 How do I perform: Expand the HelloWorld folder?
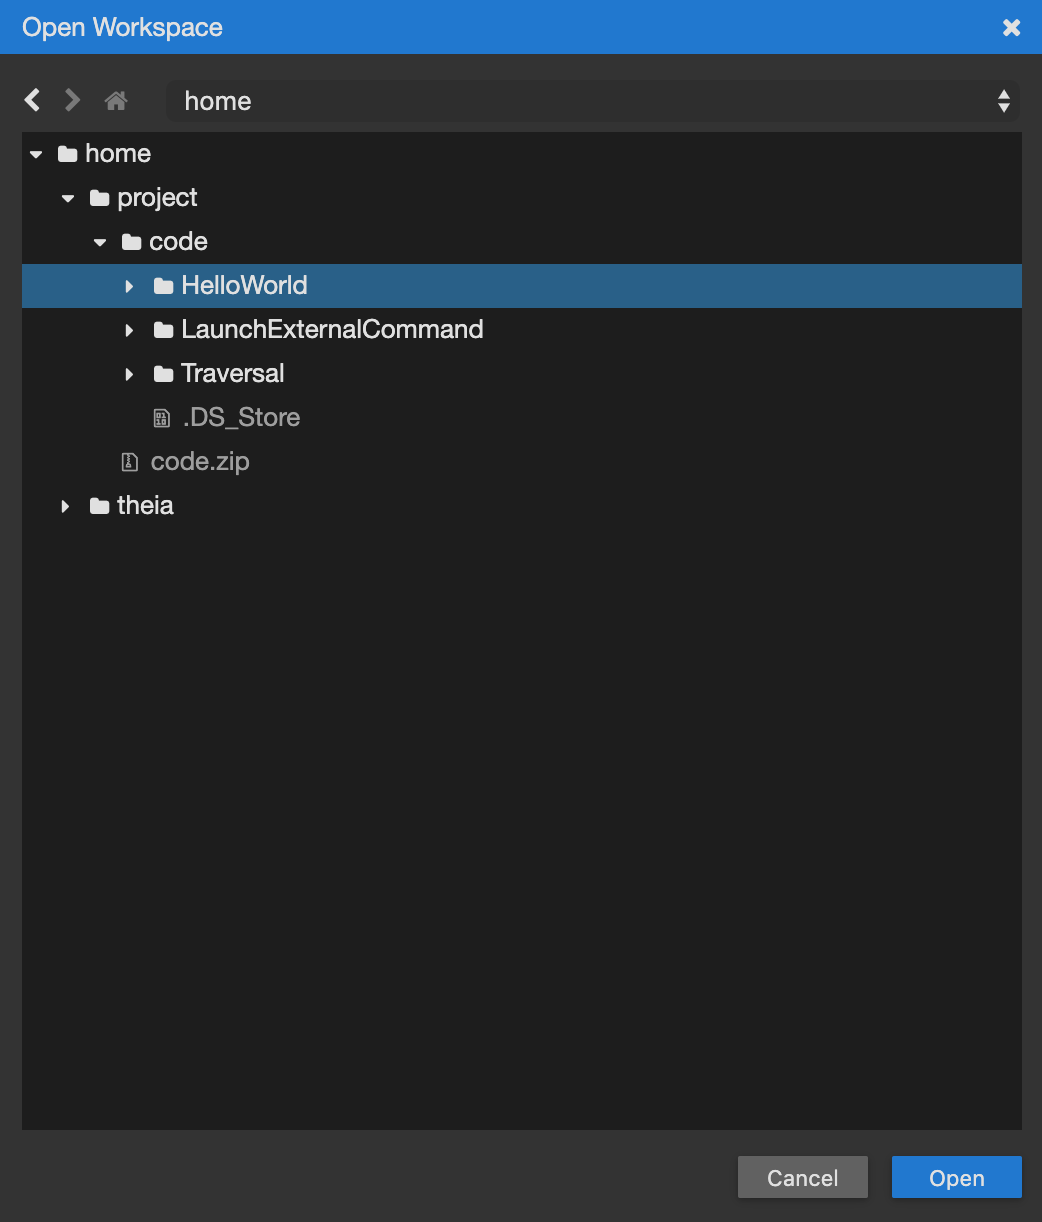129,287
